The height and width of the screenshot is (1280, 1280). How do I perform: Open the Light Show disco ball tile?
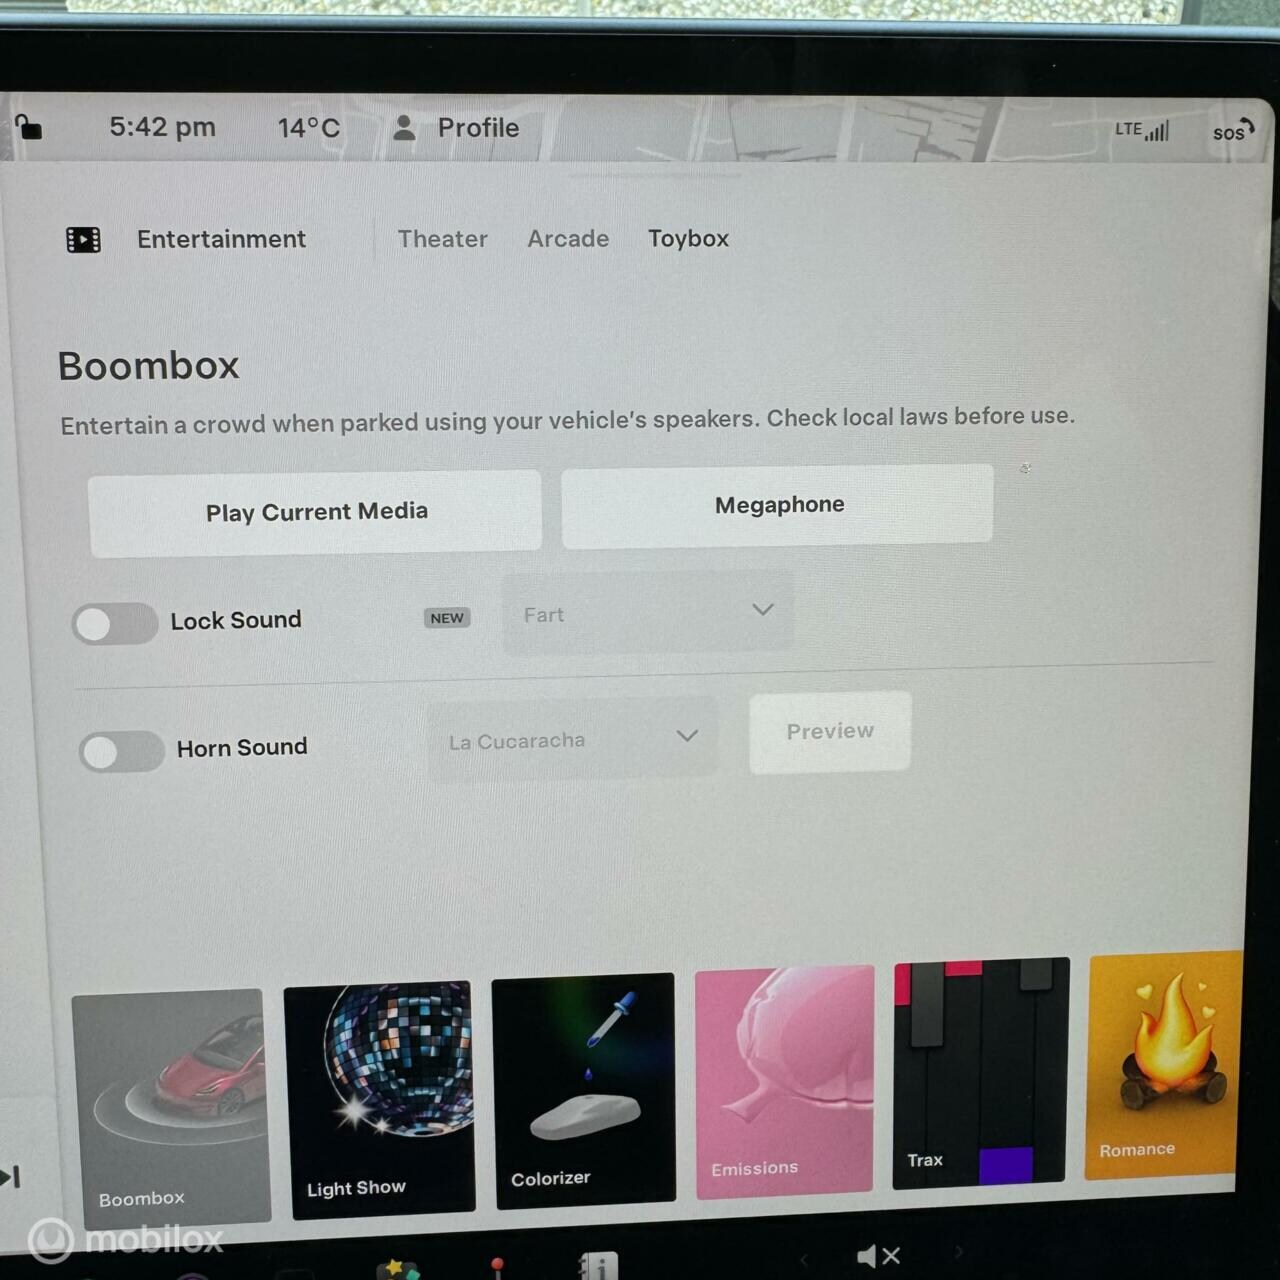[x=379, y=1097]
